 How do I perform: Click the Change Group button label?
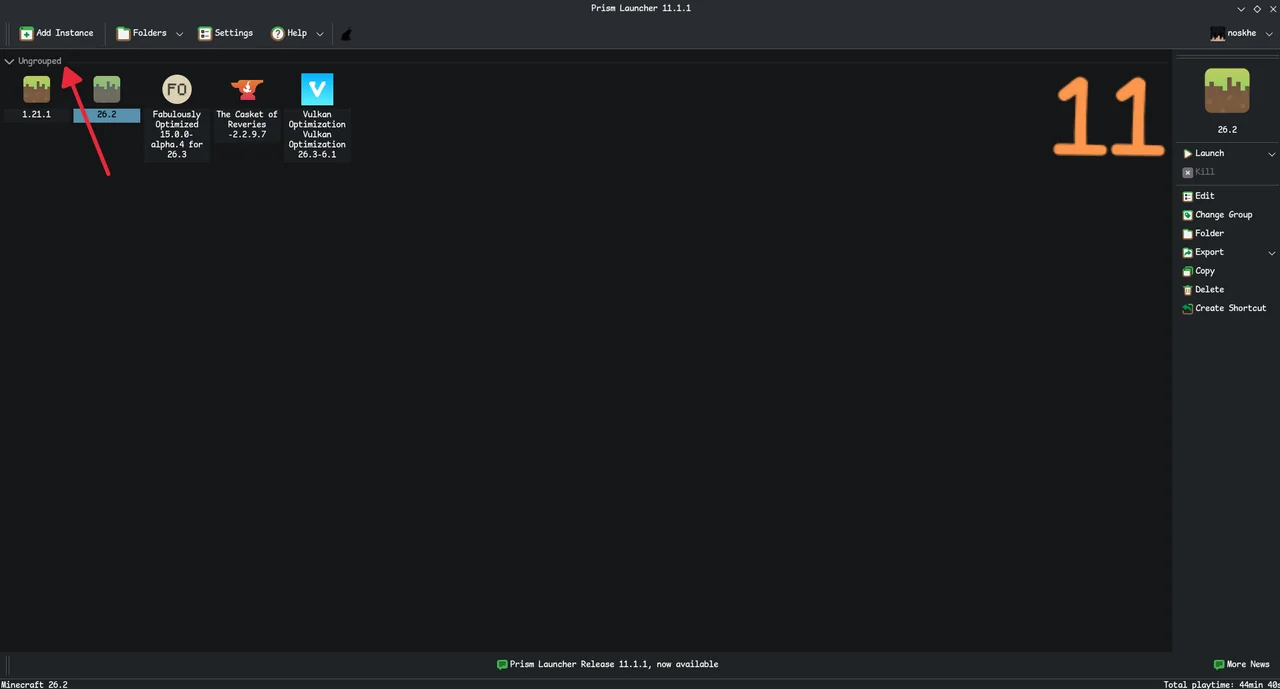pos(1224,215)
